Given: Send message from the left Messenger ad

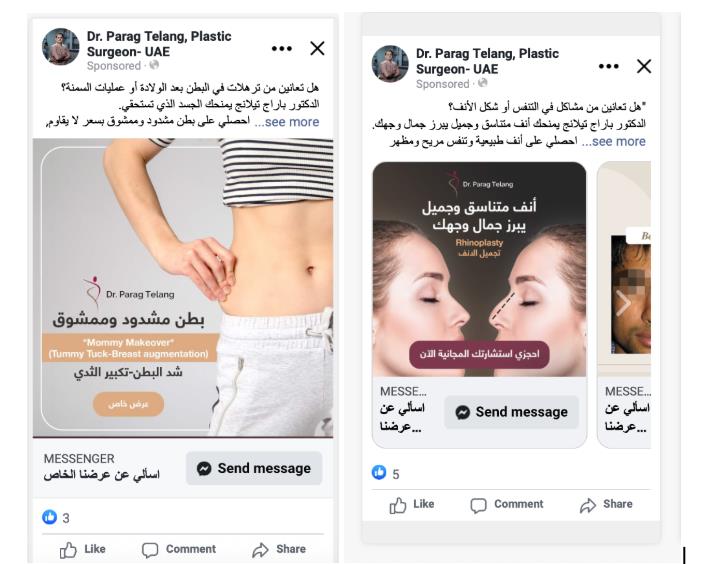Looking at the screenshot, I should 254,468.
